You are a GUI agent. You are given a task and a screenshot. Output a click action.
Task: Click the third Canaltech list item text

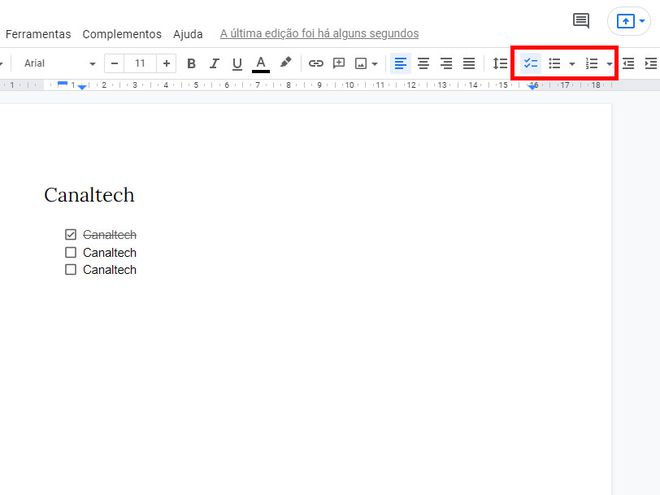click(109, 270)
